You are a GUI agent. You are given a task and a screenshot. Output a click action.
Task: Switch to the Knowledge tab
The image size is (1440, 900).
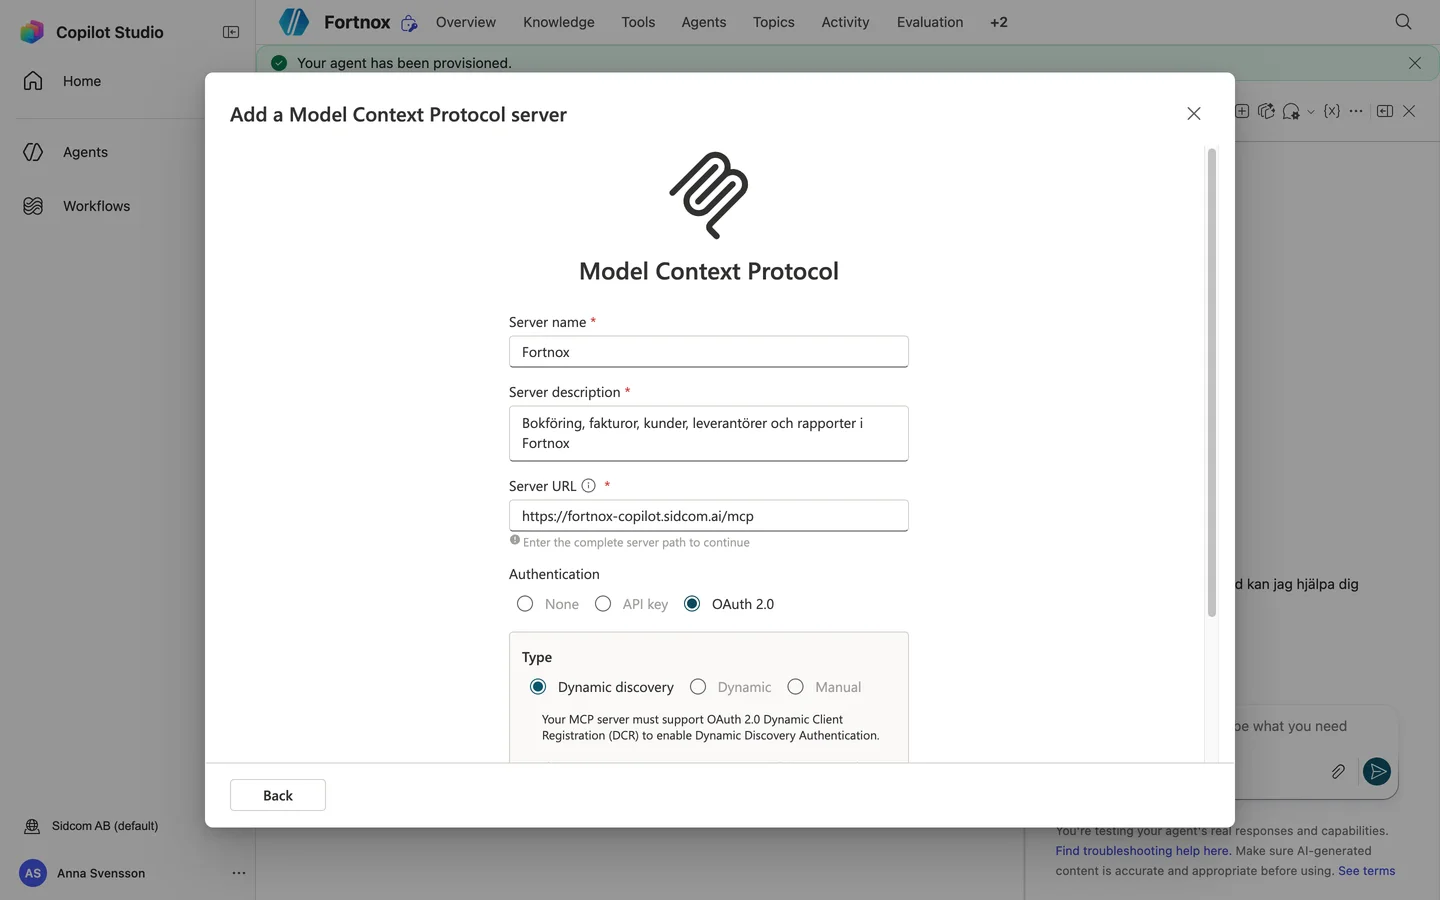click(559, 22)
